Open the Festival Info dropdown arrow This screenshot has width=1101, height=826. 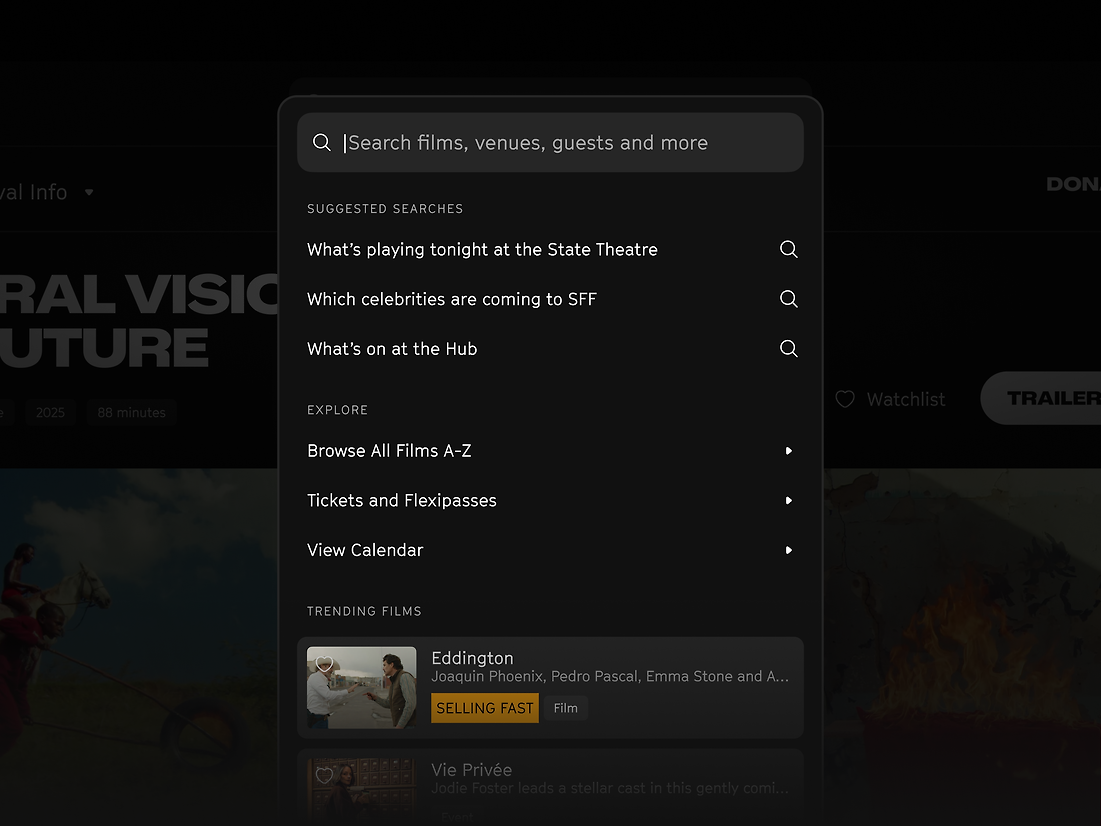[89, 192]
